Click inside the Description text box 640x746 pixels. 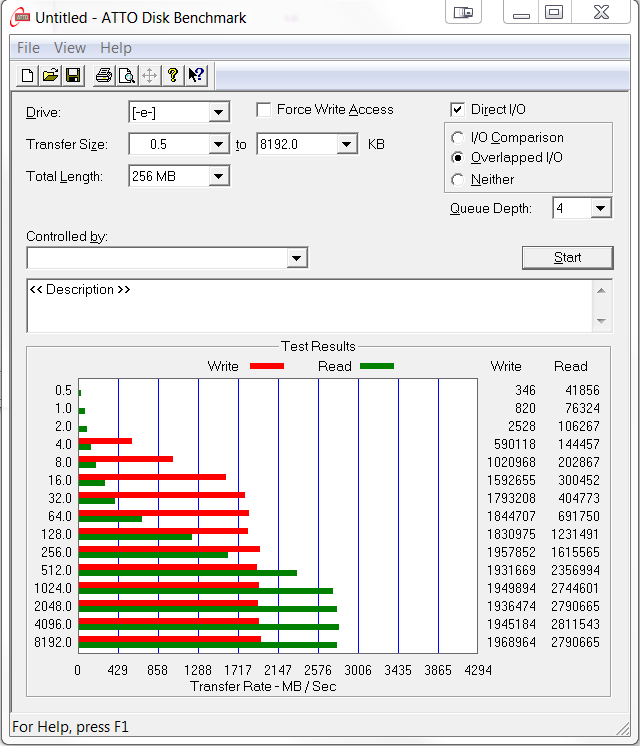(x=310, y=305)
